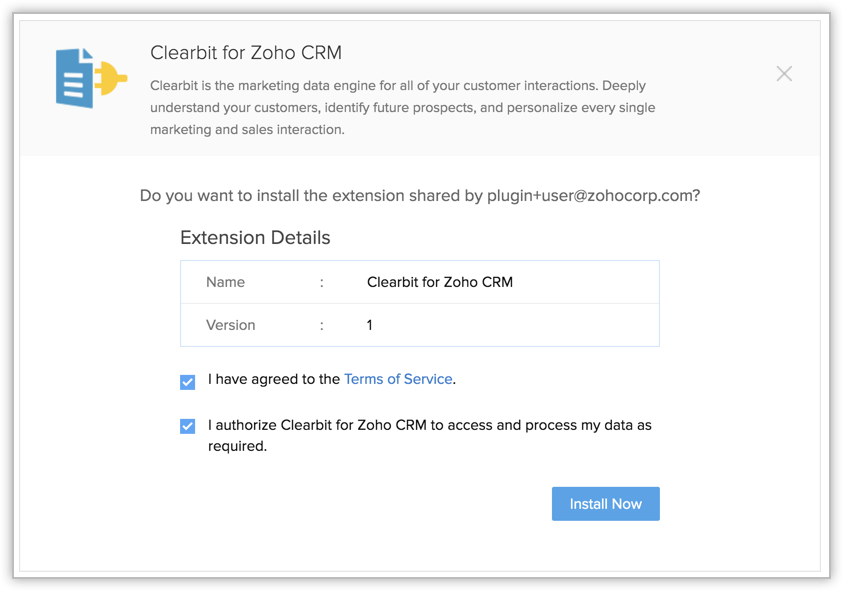Click the Extension Details heading
The image size is (843, 591).
pyautogui.click(x=255, y=238)
